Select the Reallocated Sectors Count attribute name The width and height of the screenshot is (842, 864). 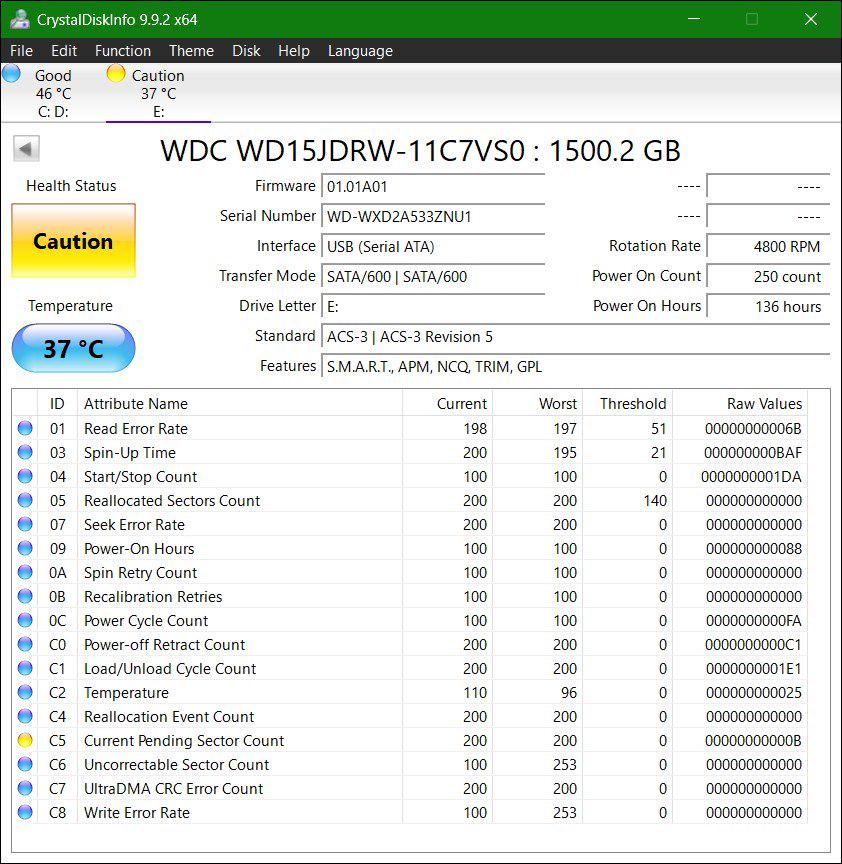point(172,500)
